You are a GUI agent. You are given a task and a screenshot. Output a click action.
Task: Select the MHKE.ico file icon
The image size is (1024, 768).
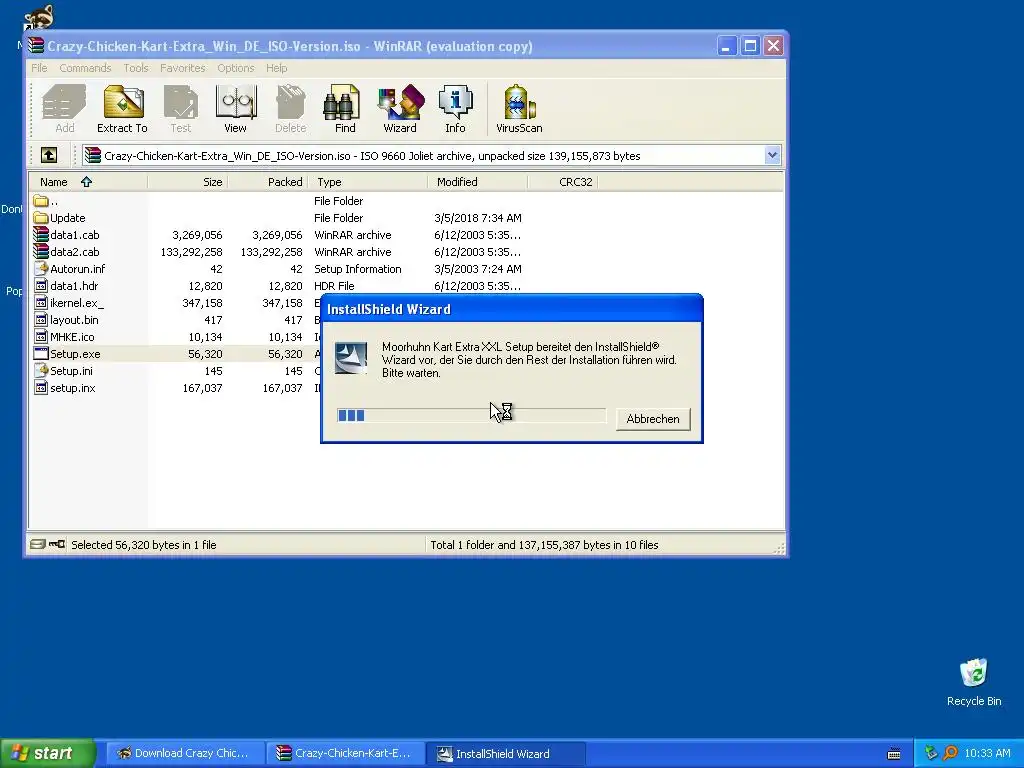pyautogui.click(x=41, y=336)
